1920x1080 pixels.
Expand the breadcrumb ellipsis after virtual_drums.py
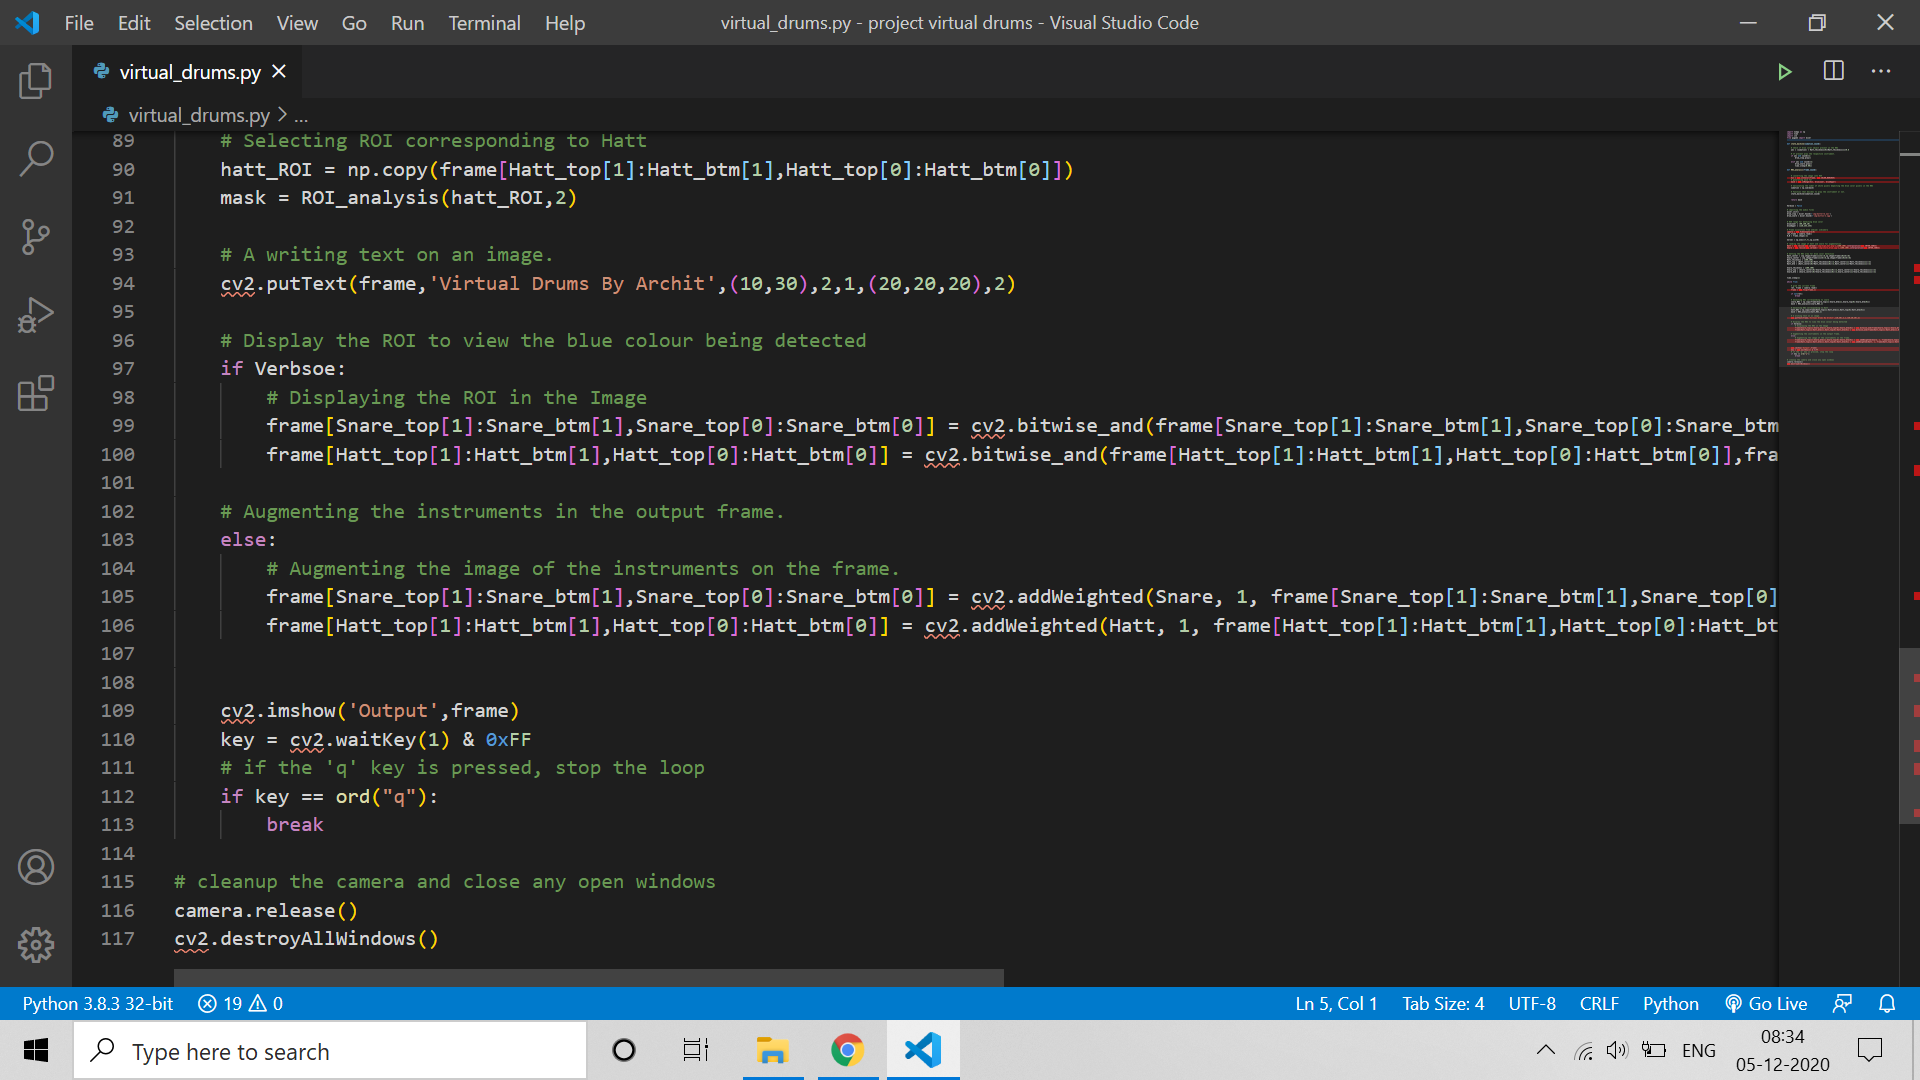(301, 116)
